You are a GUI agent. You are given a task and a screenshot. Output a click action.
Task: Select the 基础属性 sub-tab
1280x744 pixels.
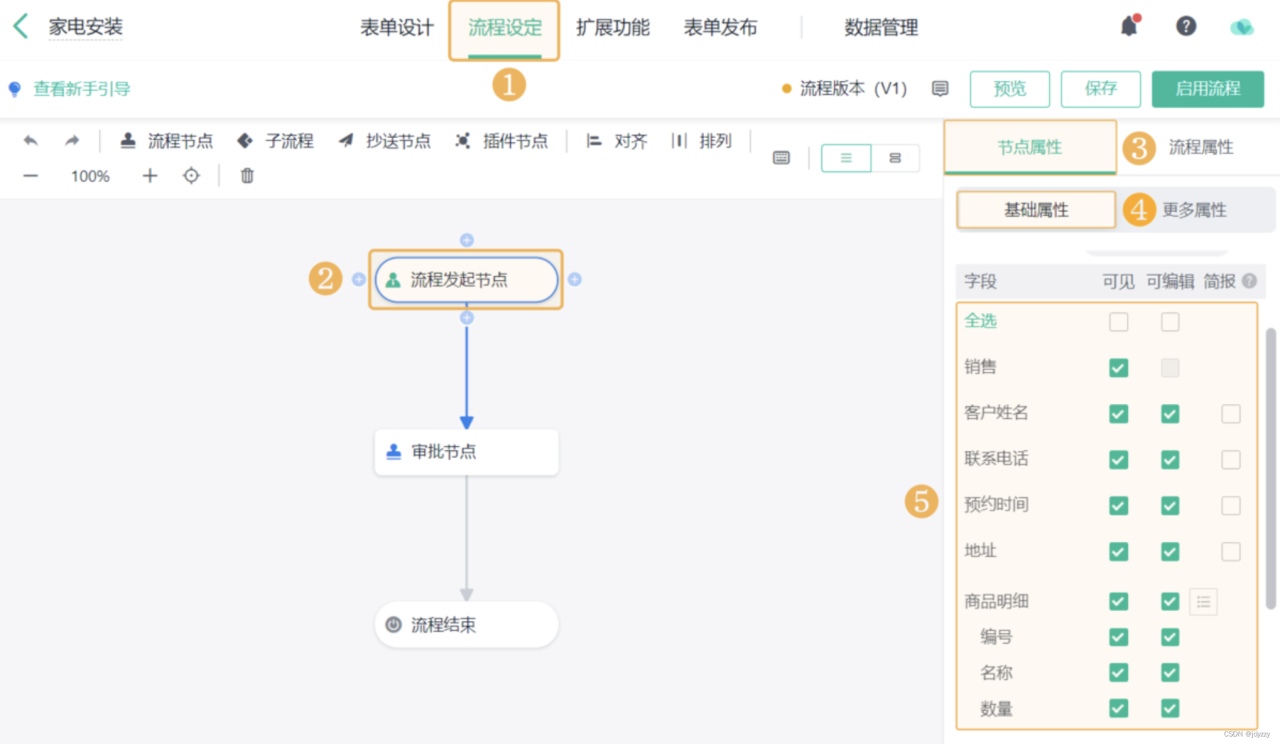pyautogui.click(x=1036, y=210)
